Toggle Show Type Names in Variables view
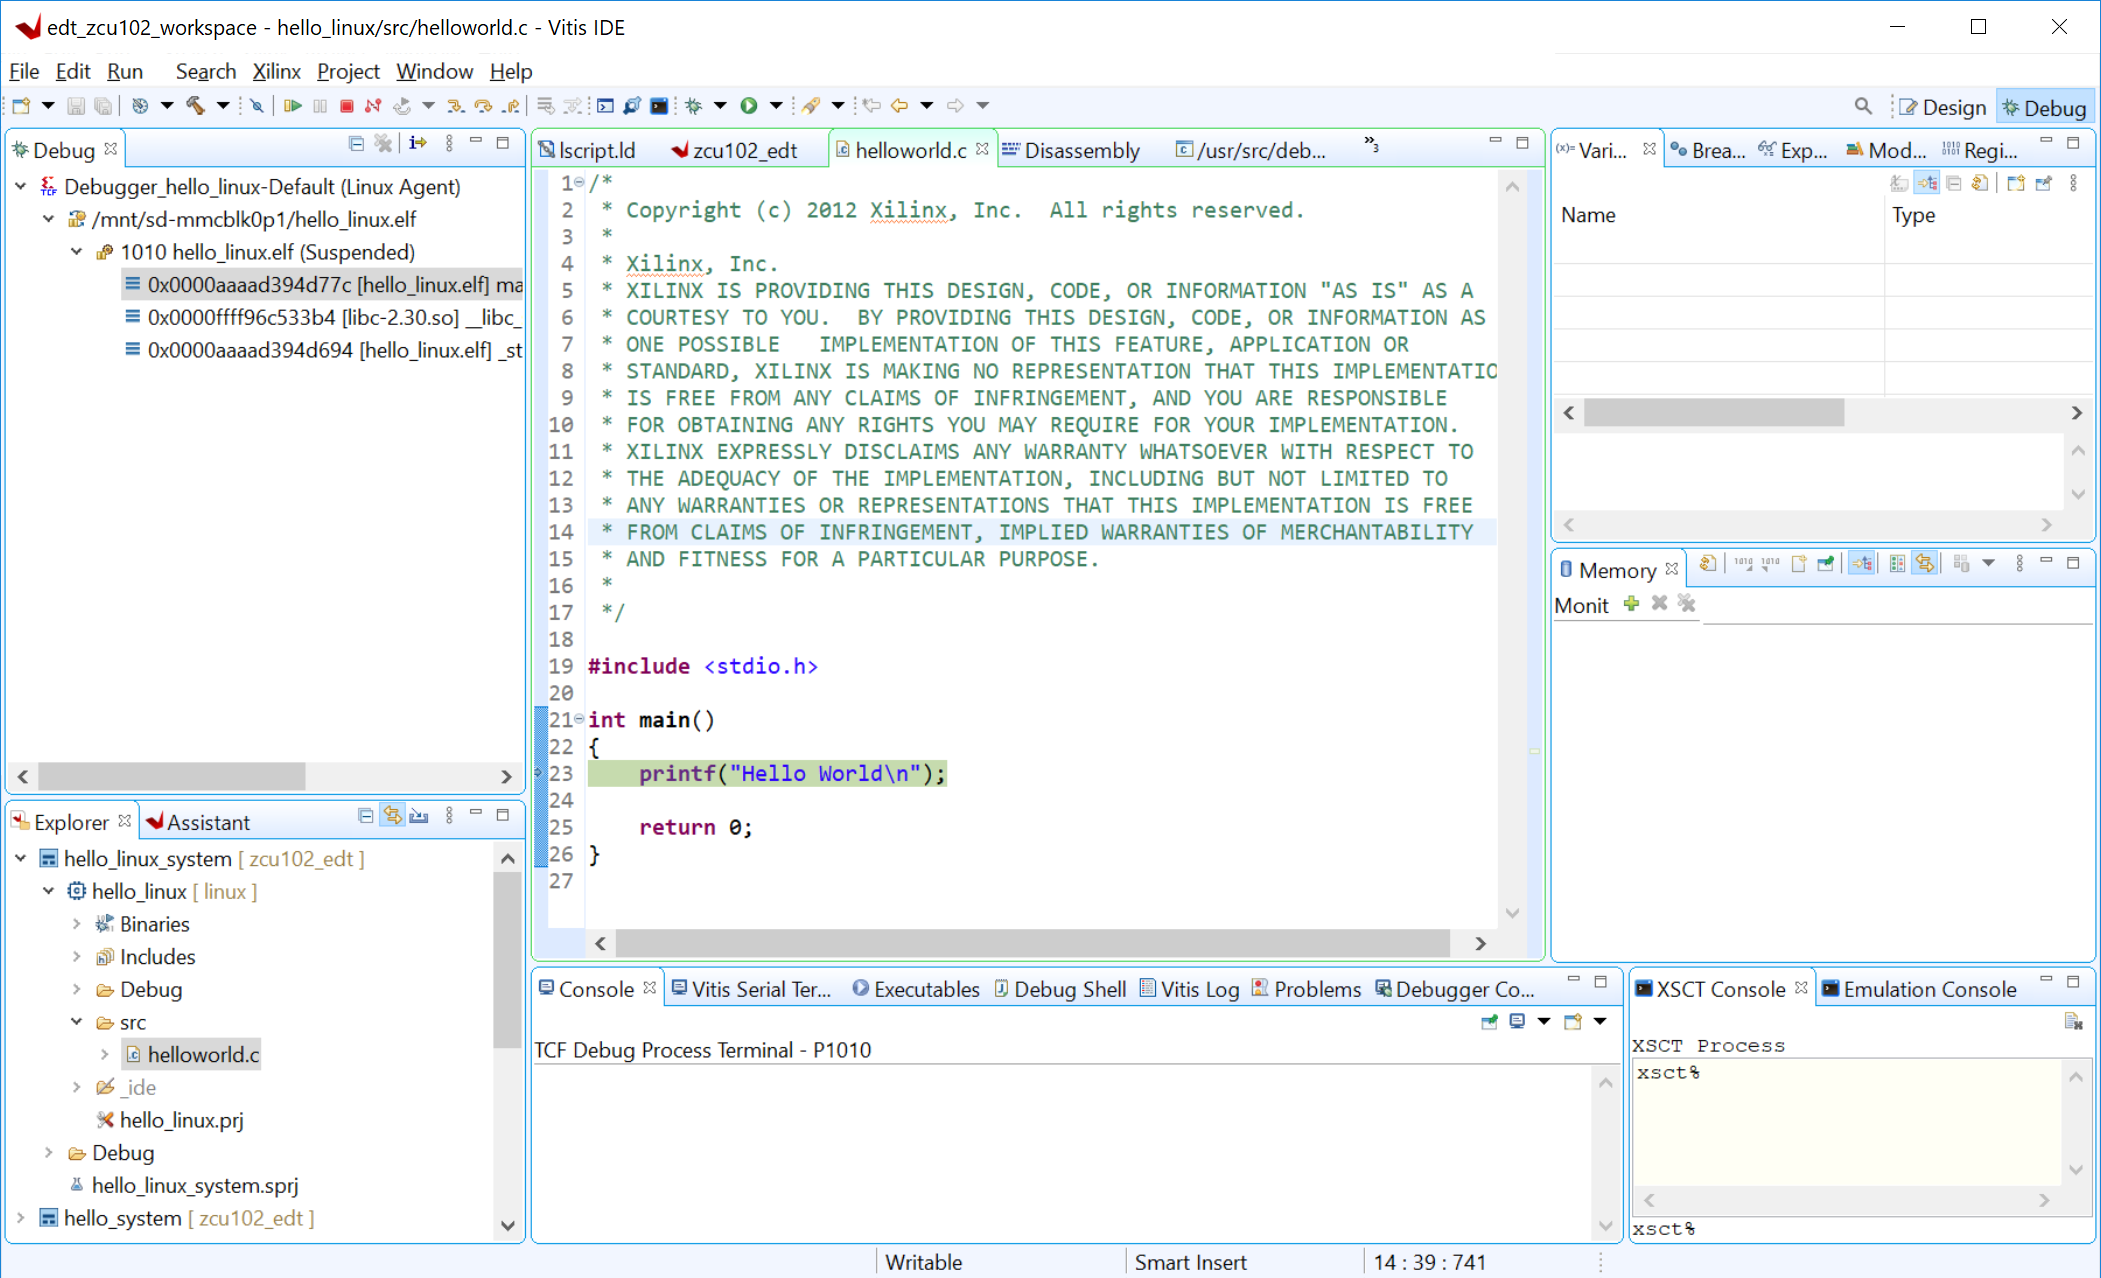 (1926, 183)
